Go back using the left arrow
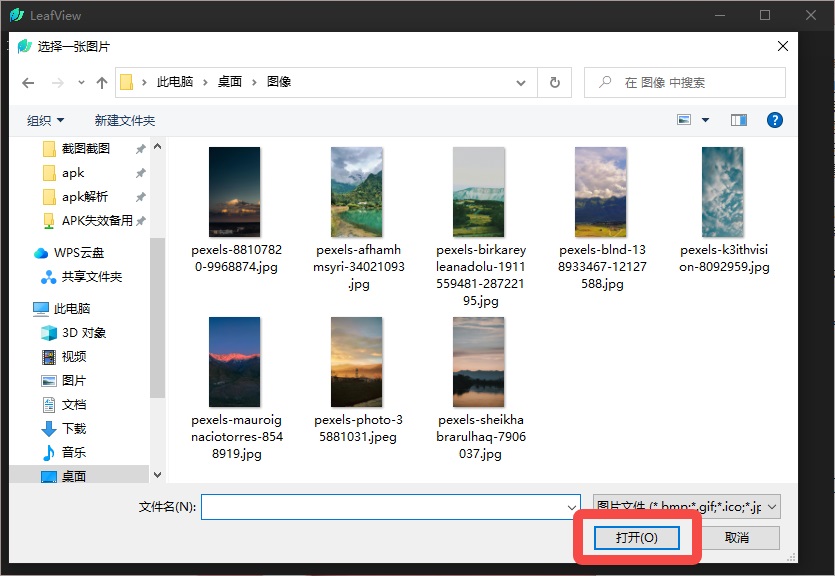The height and width of the screenshot is (576, 835). pyautogui.click(x=28, y=83)
